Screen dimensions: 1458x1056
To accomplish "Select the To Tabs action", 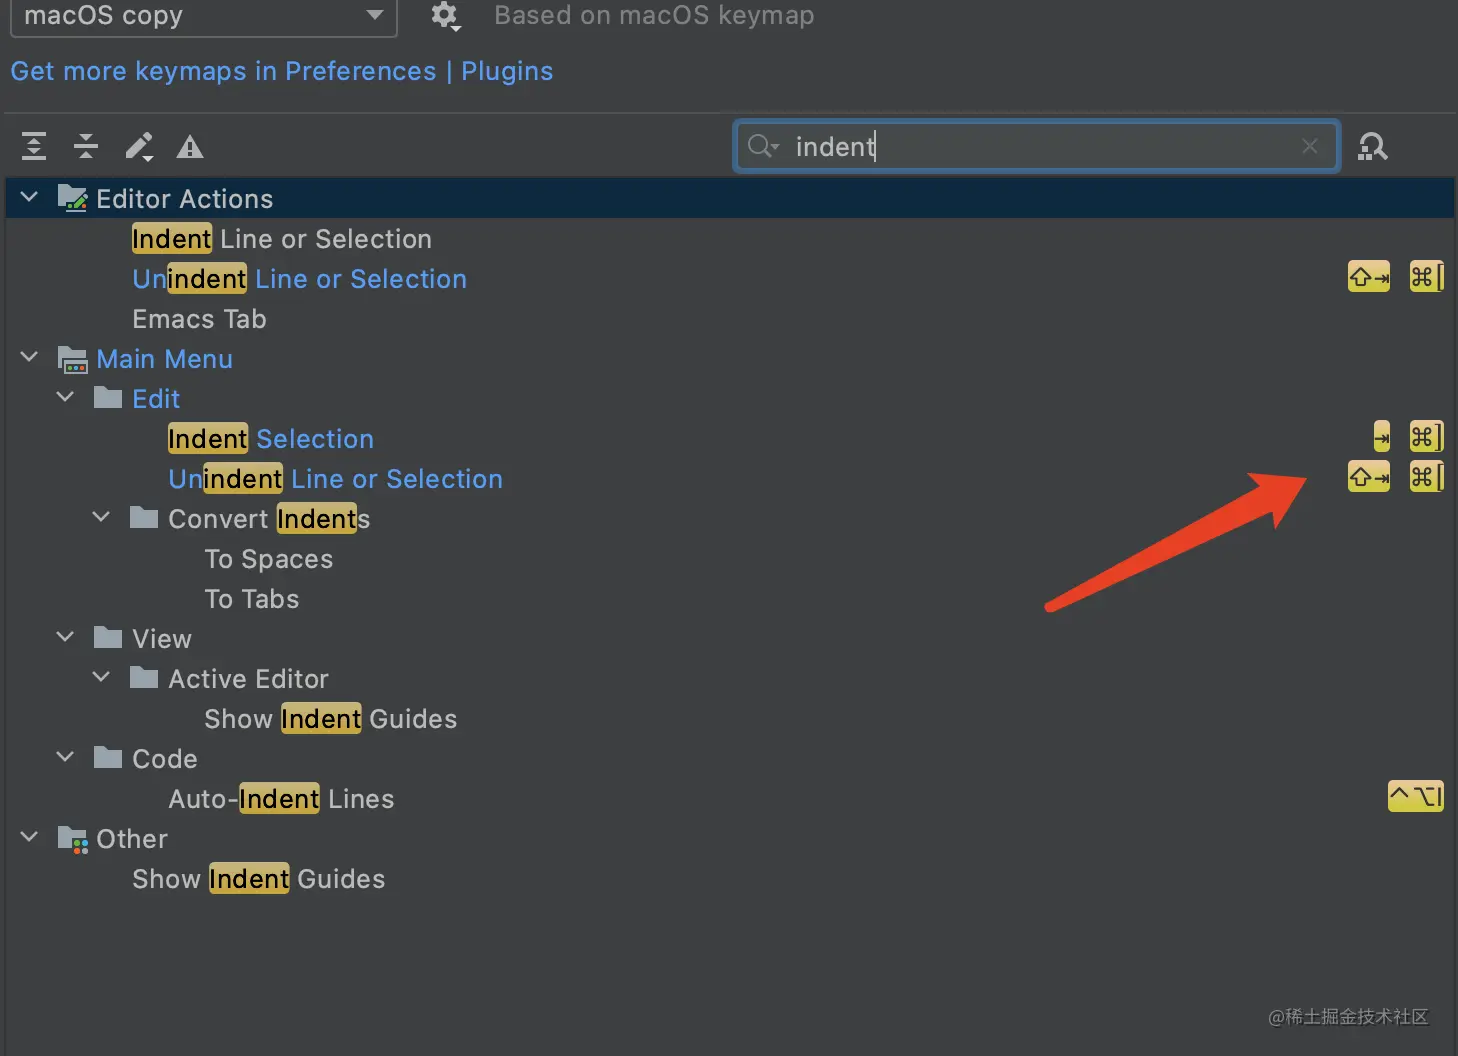I will point(252,599).
